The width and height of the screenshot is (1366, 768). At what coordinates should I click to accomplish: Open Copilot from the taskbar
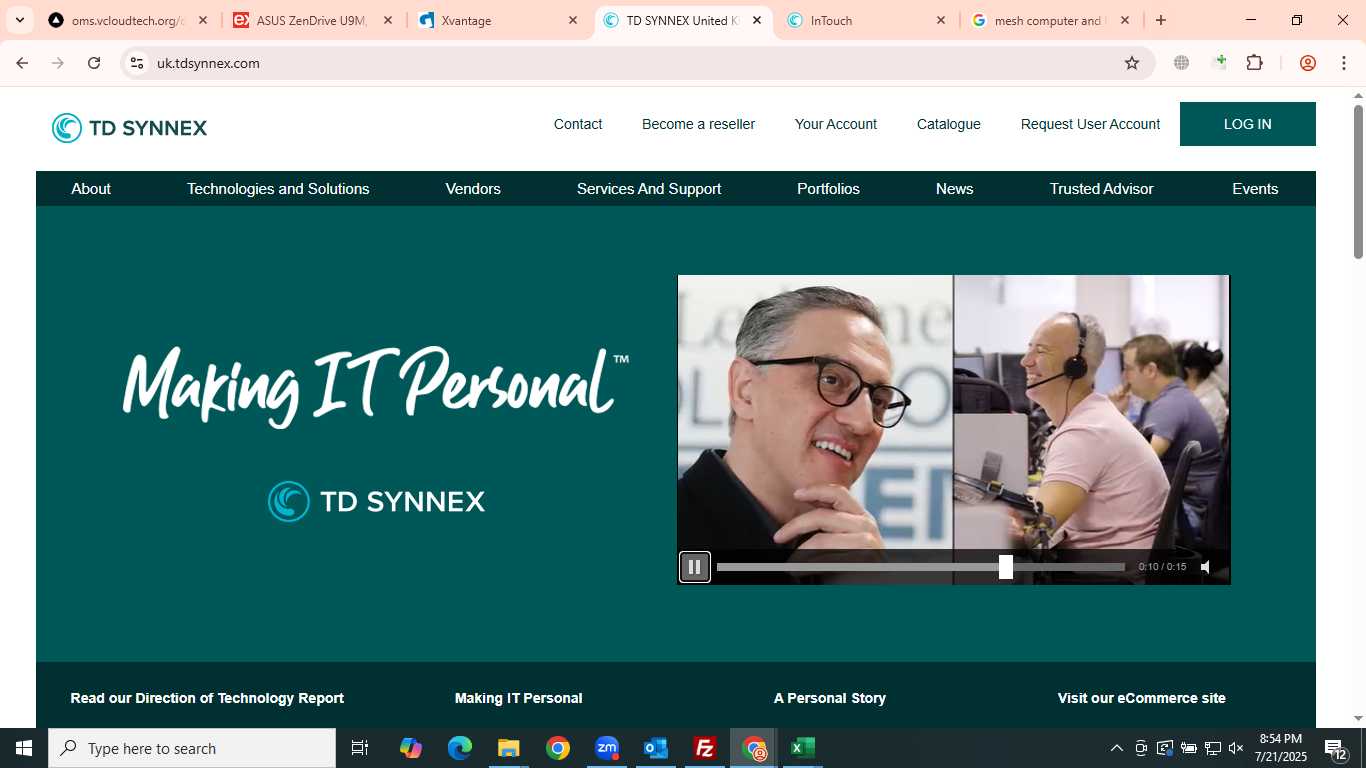411,748
